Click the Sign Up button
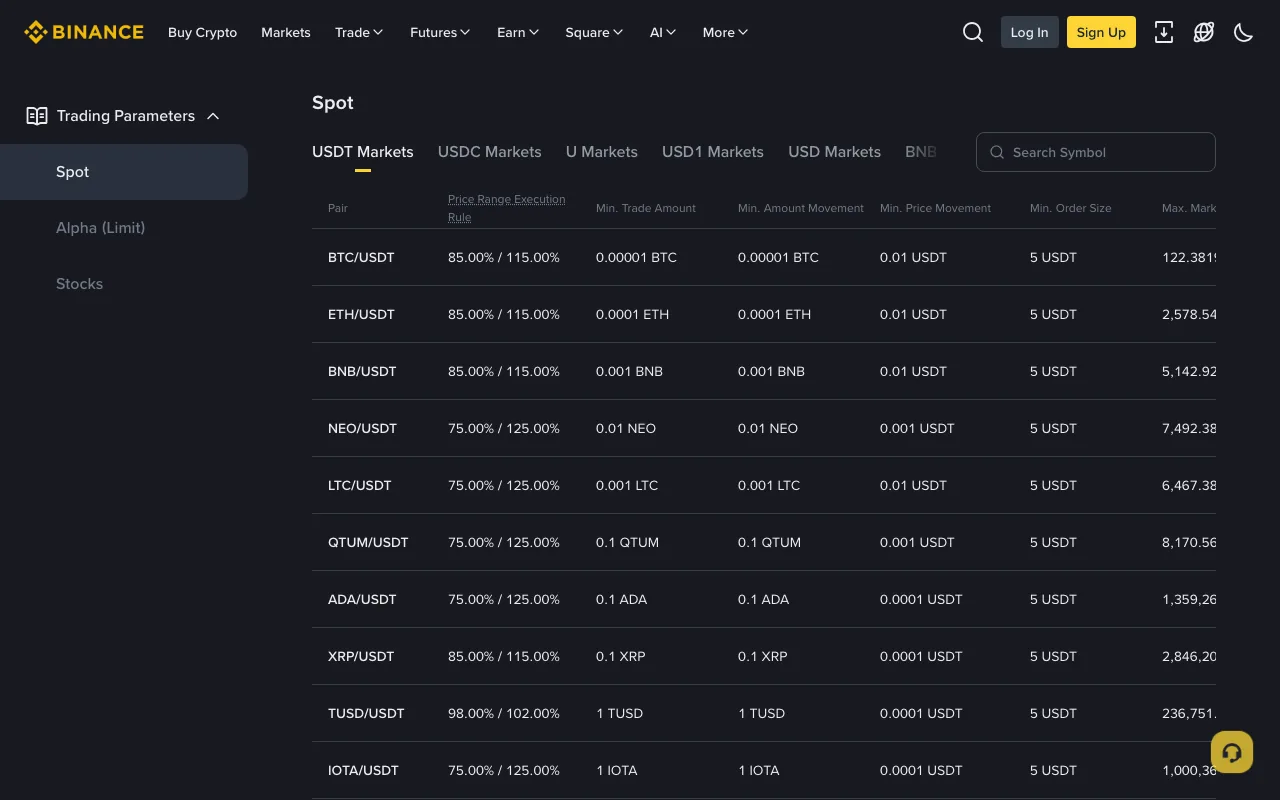 [x=1101, y=32]
